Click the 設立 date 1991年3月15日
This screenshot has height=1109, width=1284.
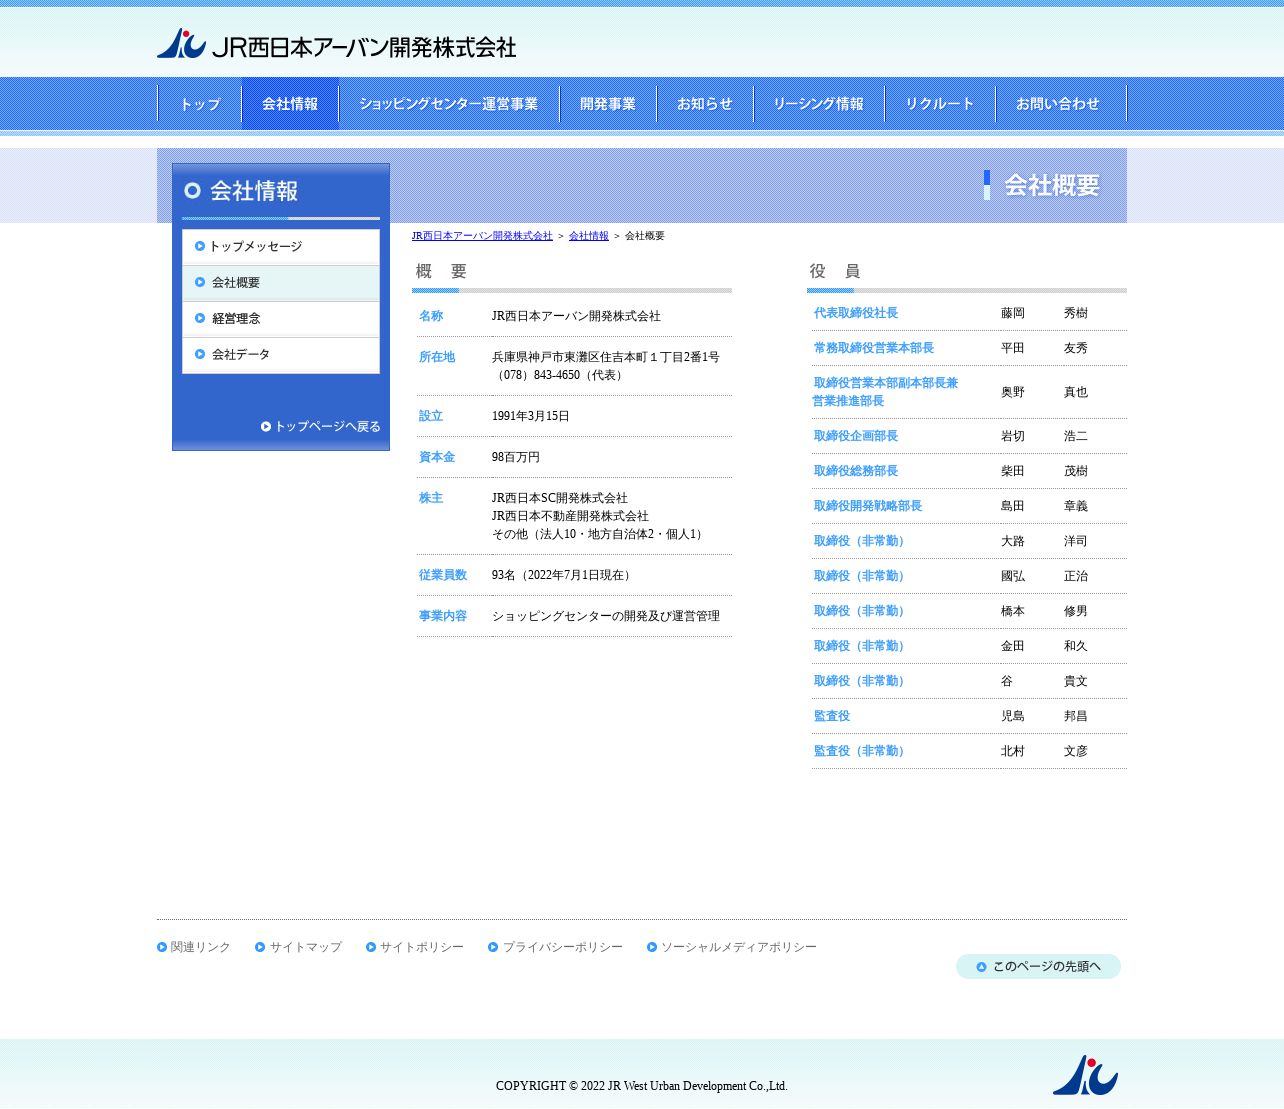531,416
